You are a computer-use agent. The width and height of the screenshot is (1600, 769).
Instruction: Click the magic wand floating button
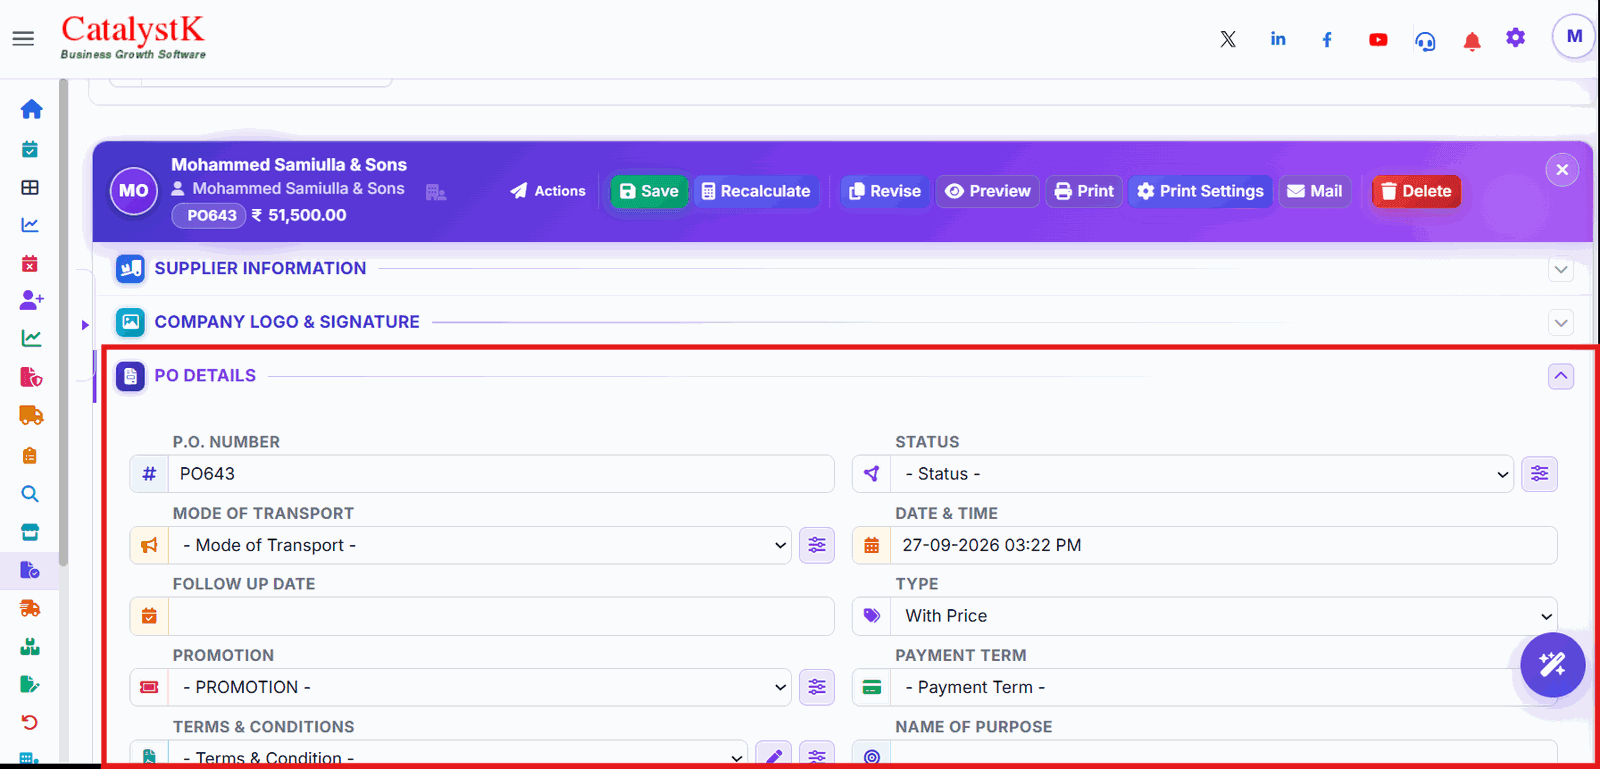pyautogui.click(x=1553, y=665)
